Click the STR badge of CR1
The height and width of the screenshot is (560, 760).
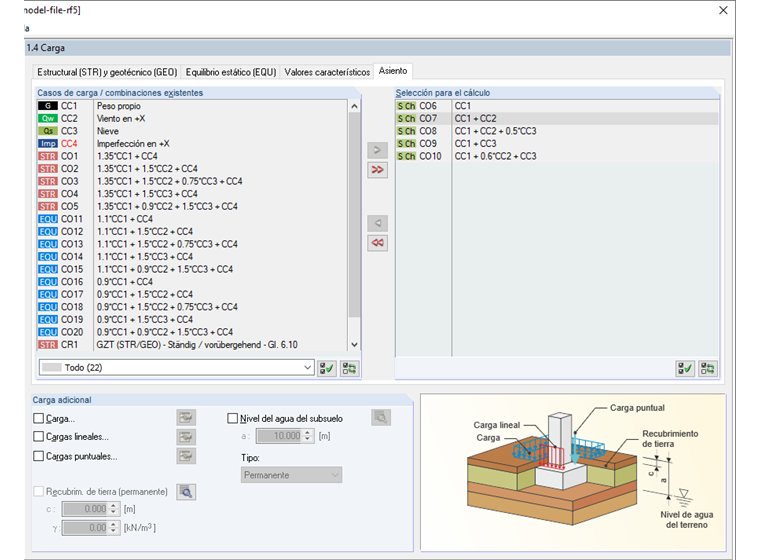pos(48,345)
